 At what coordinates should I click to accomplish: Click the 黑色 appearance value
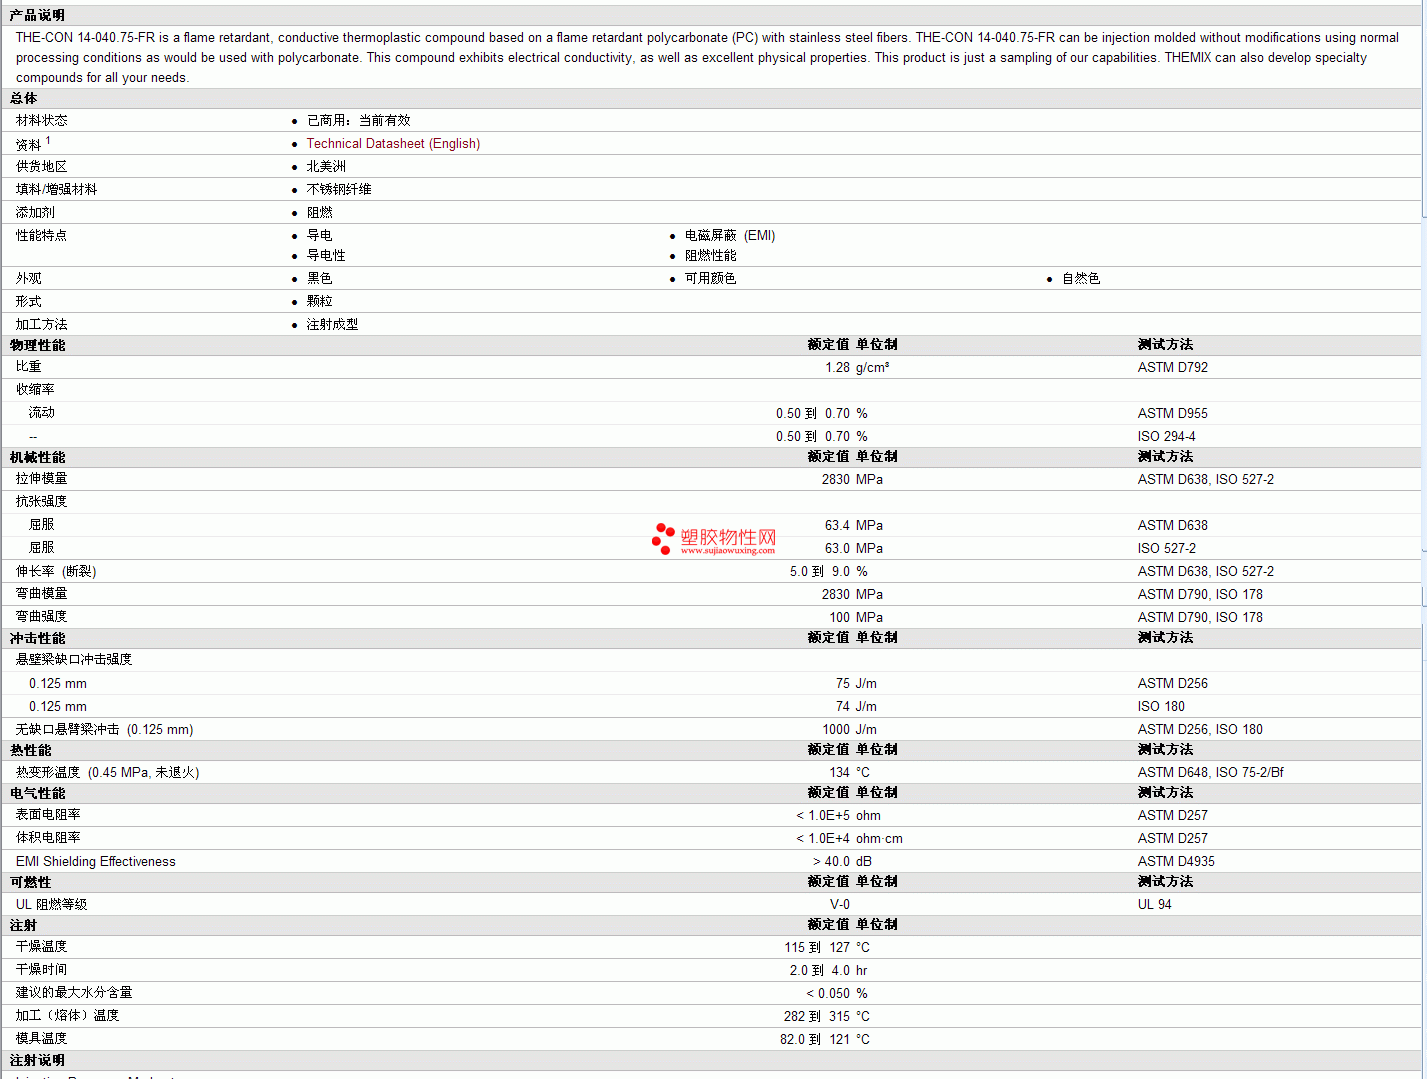[320, 278]
